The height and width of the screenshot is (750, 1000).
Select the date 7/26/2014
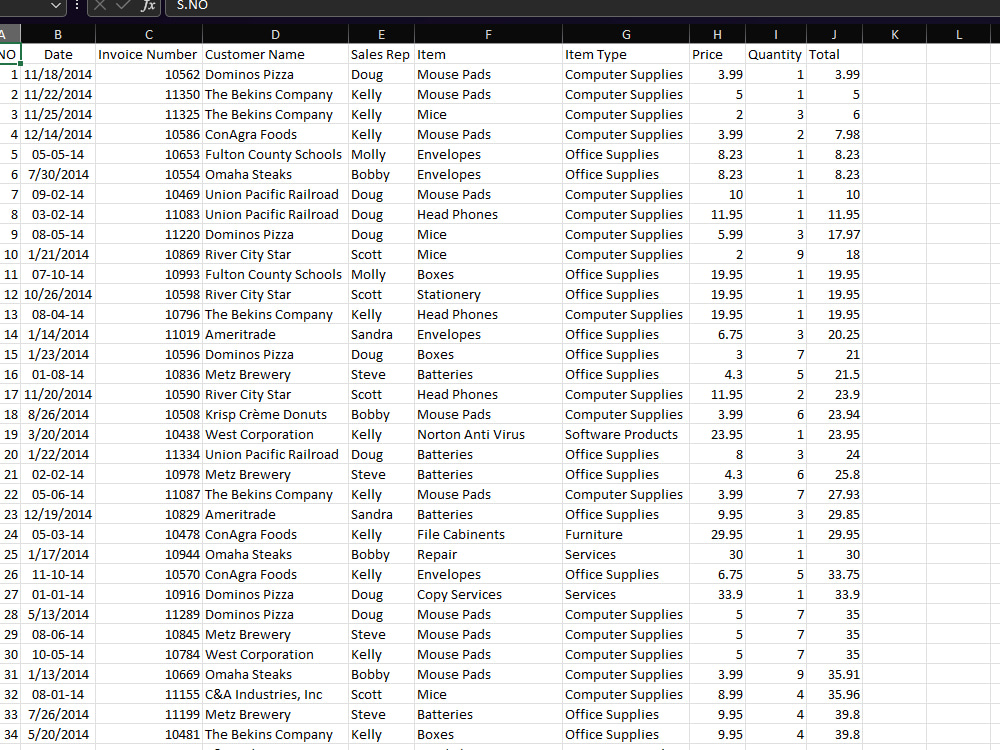(x=58, y=714)
